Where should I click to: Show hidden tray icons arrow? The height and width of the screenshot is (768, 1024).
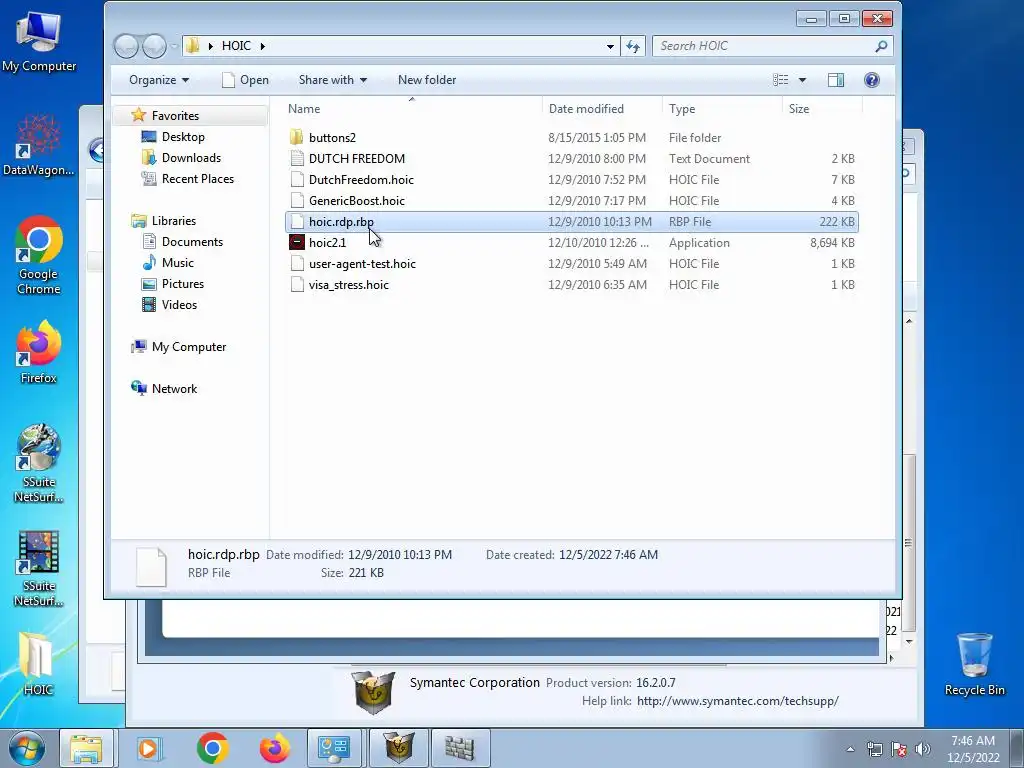click(x=850, y=750)
